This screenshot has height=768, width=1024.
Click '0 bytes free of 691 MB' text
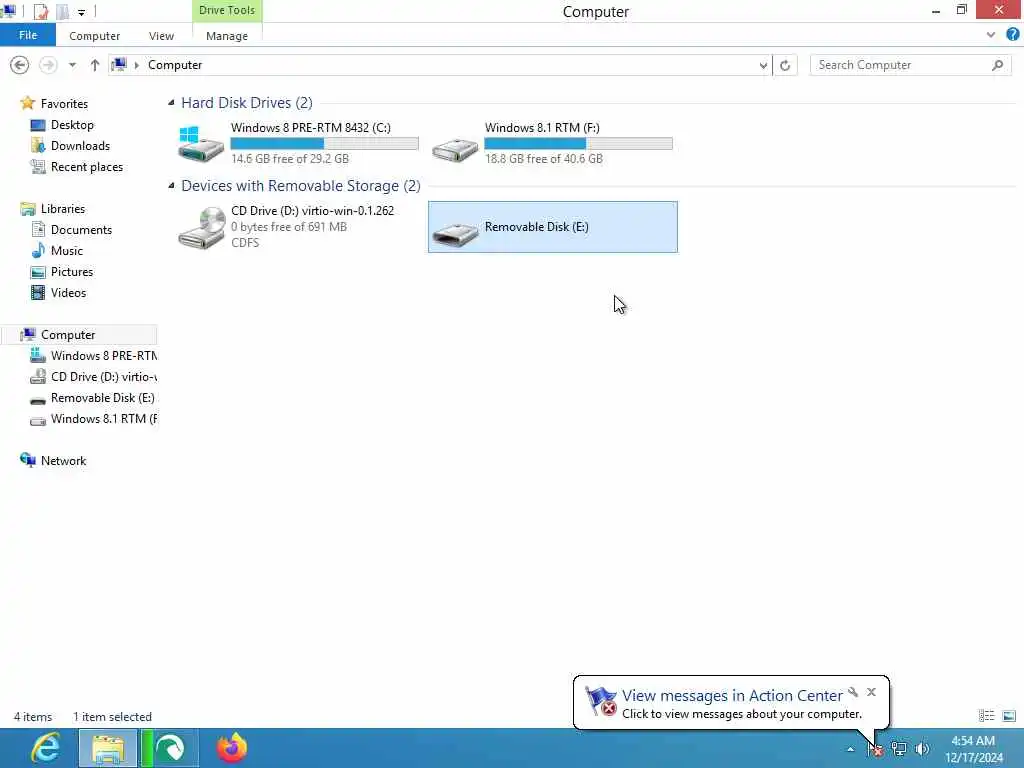289,227
